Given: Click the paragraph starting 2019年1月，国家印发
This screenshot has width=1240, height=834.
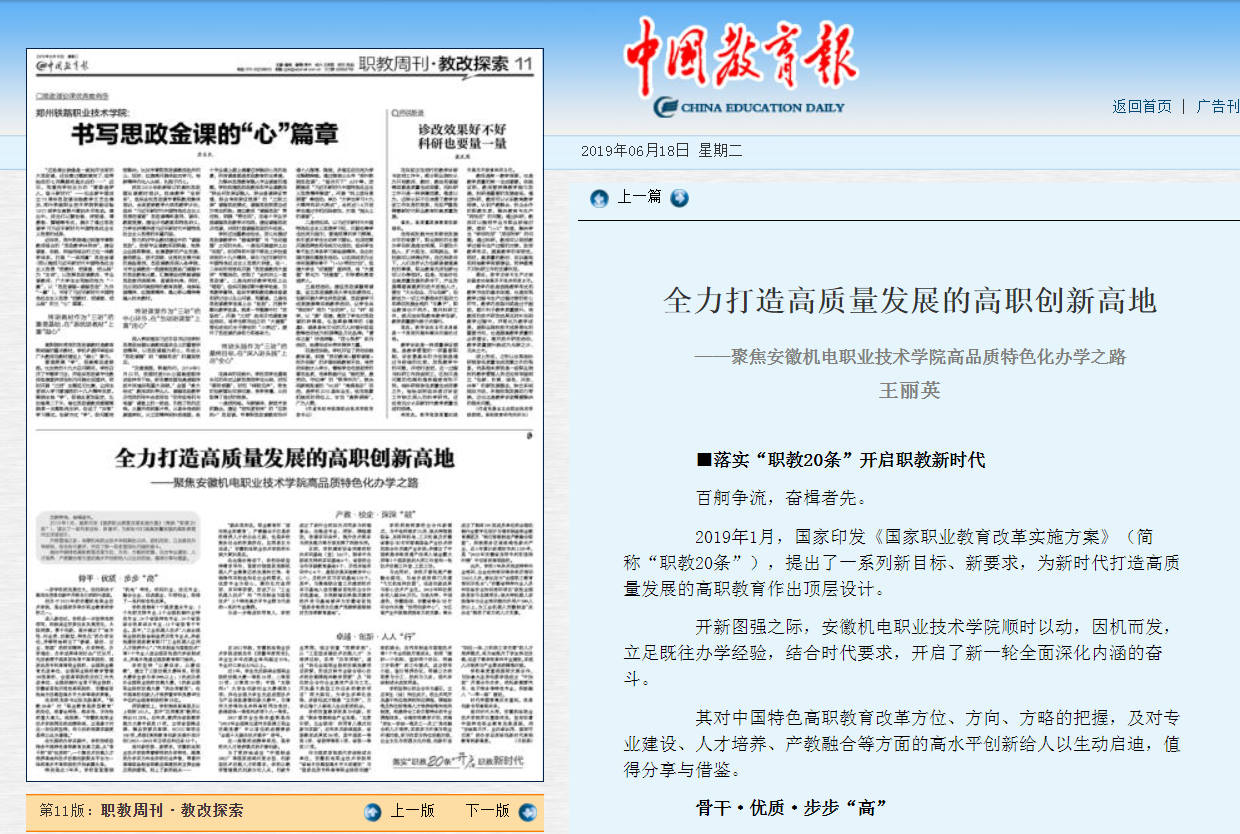Looking at the screenshot, I should [901, 562].
